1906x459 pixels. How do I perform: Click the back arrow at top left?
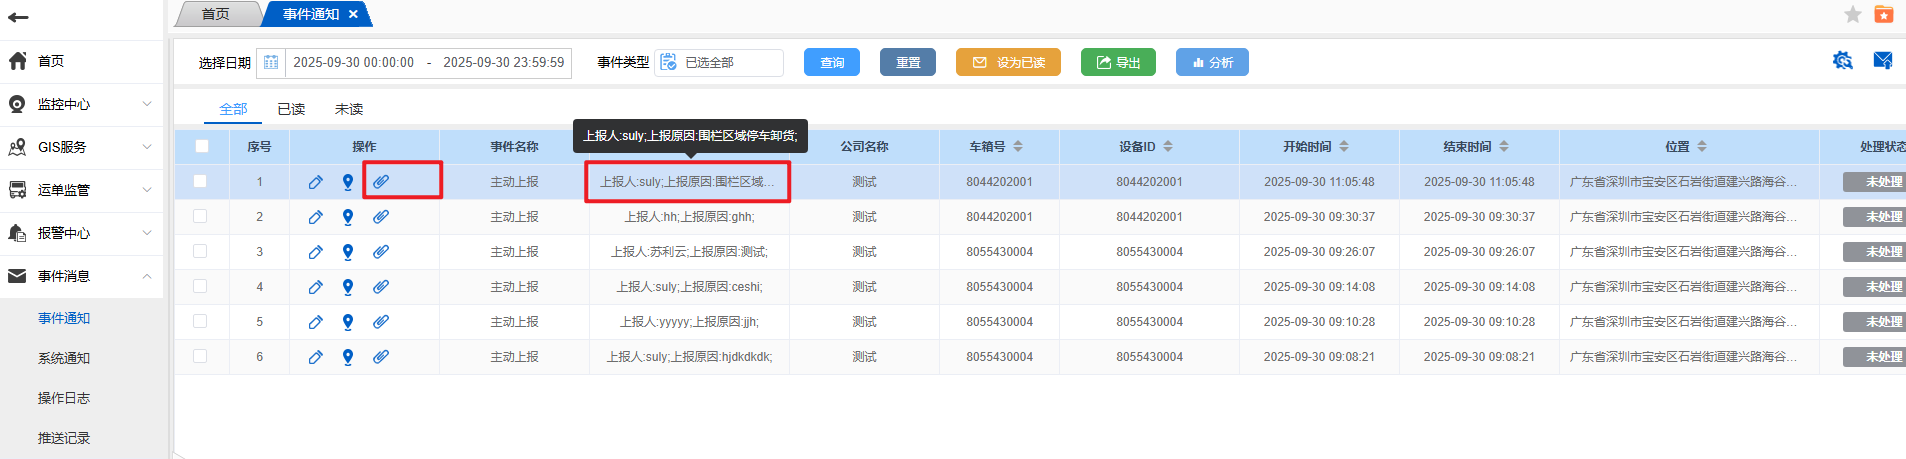coord(18,17)
